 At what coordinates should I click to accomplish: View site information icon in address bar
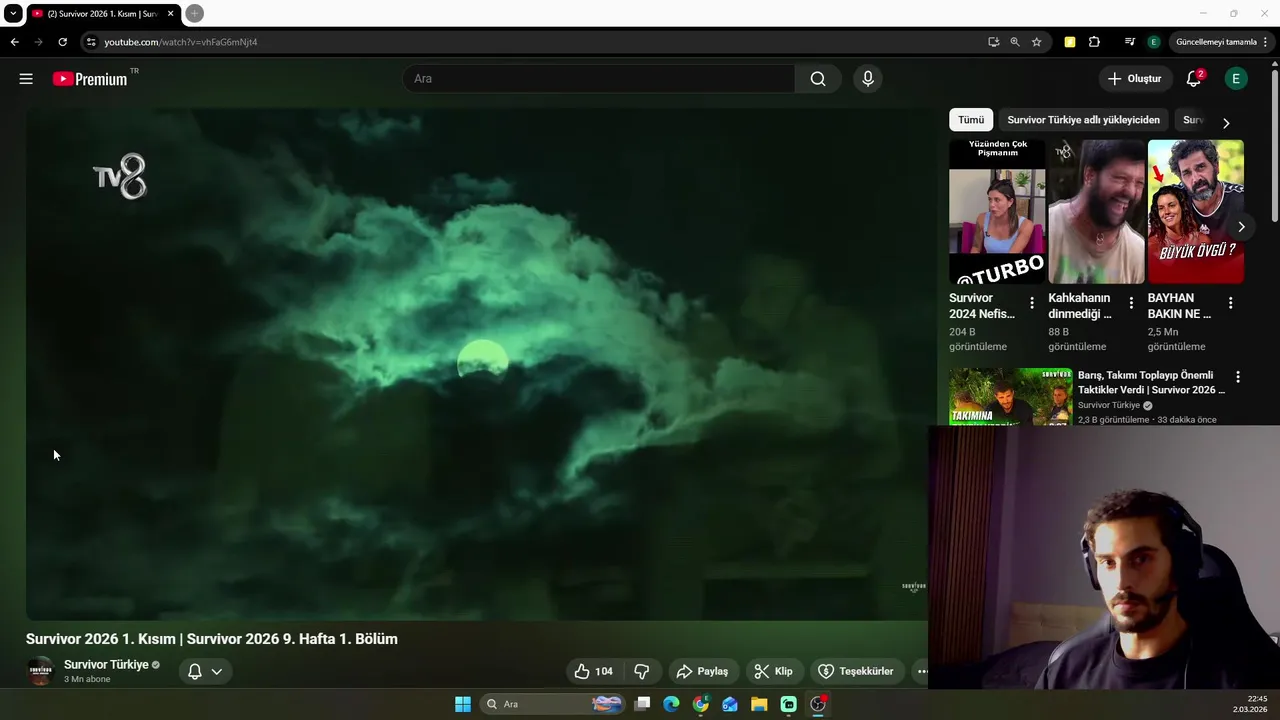[91, 42]
